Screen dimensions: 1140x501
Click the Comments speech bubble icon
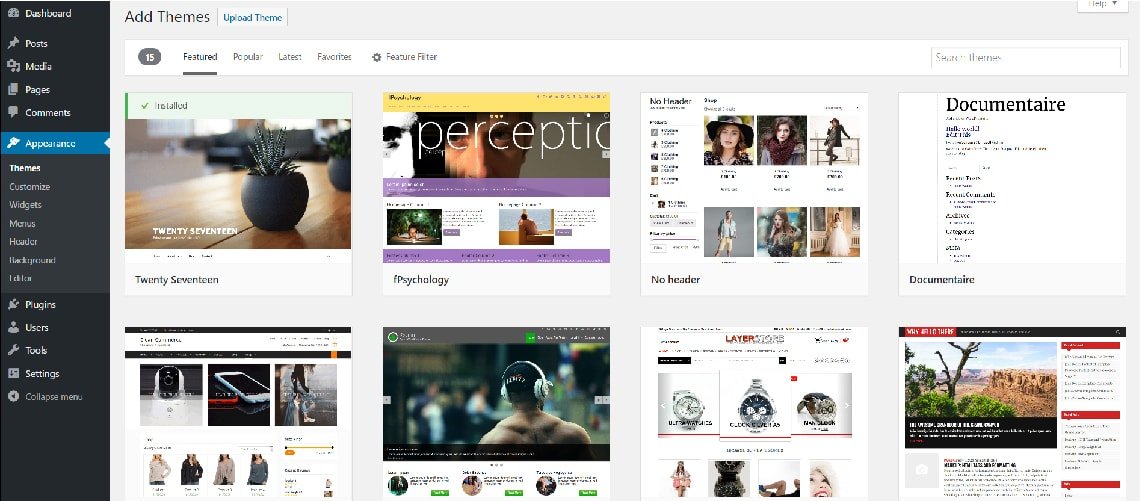point(13,113)
